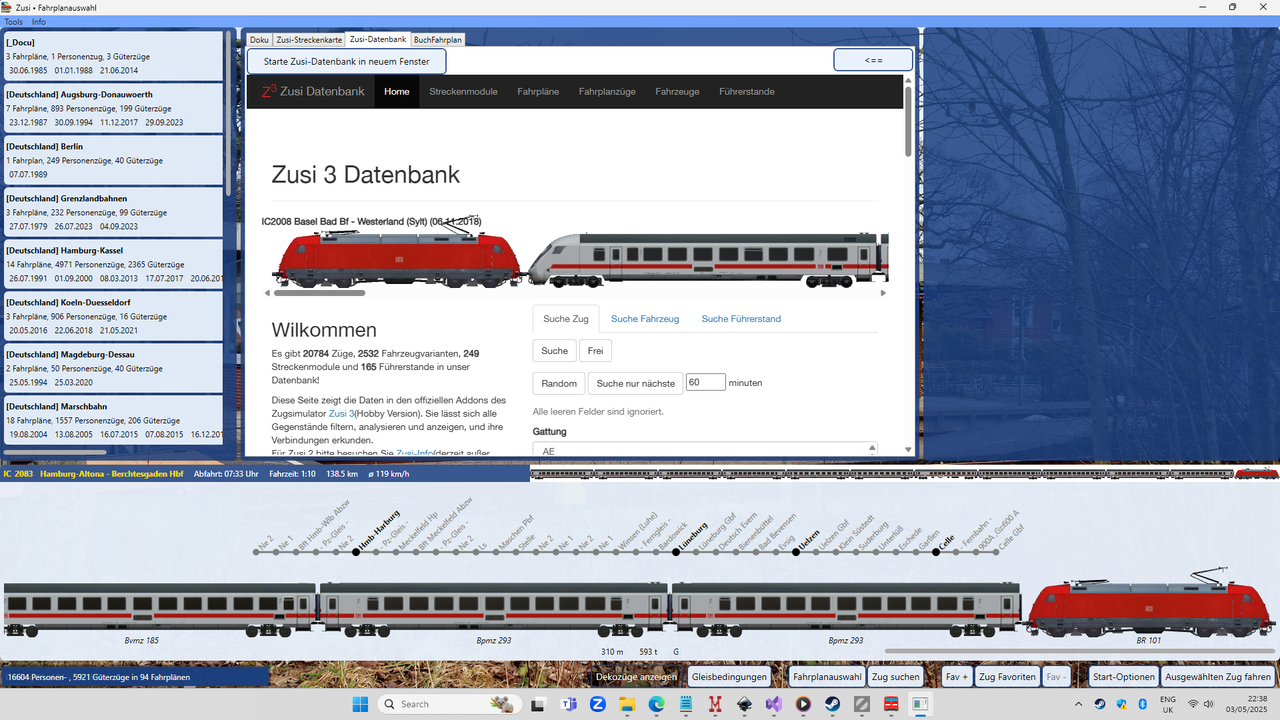Switch to the Suche Führerstand tab
The height and width of the screenshot is (720, 1280).
[741, 319]
